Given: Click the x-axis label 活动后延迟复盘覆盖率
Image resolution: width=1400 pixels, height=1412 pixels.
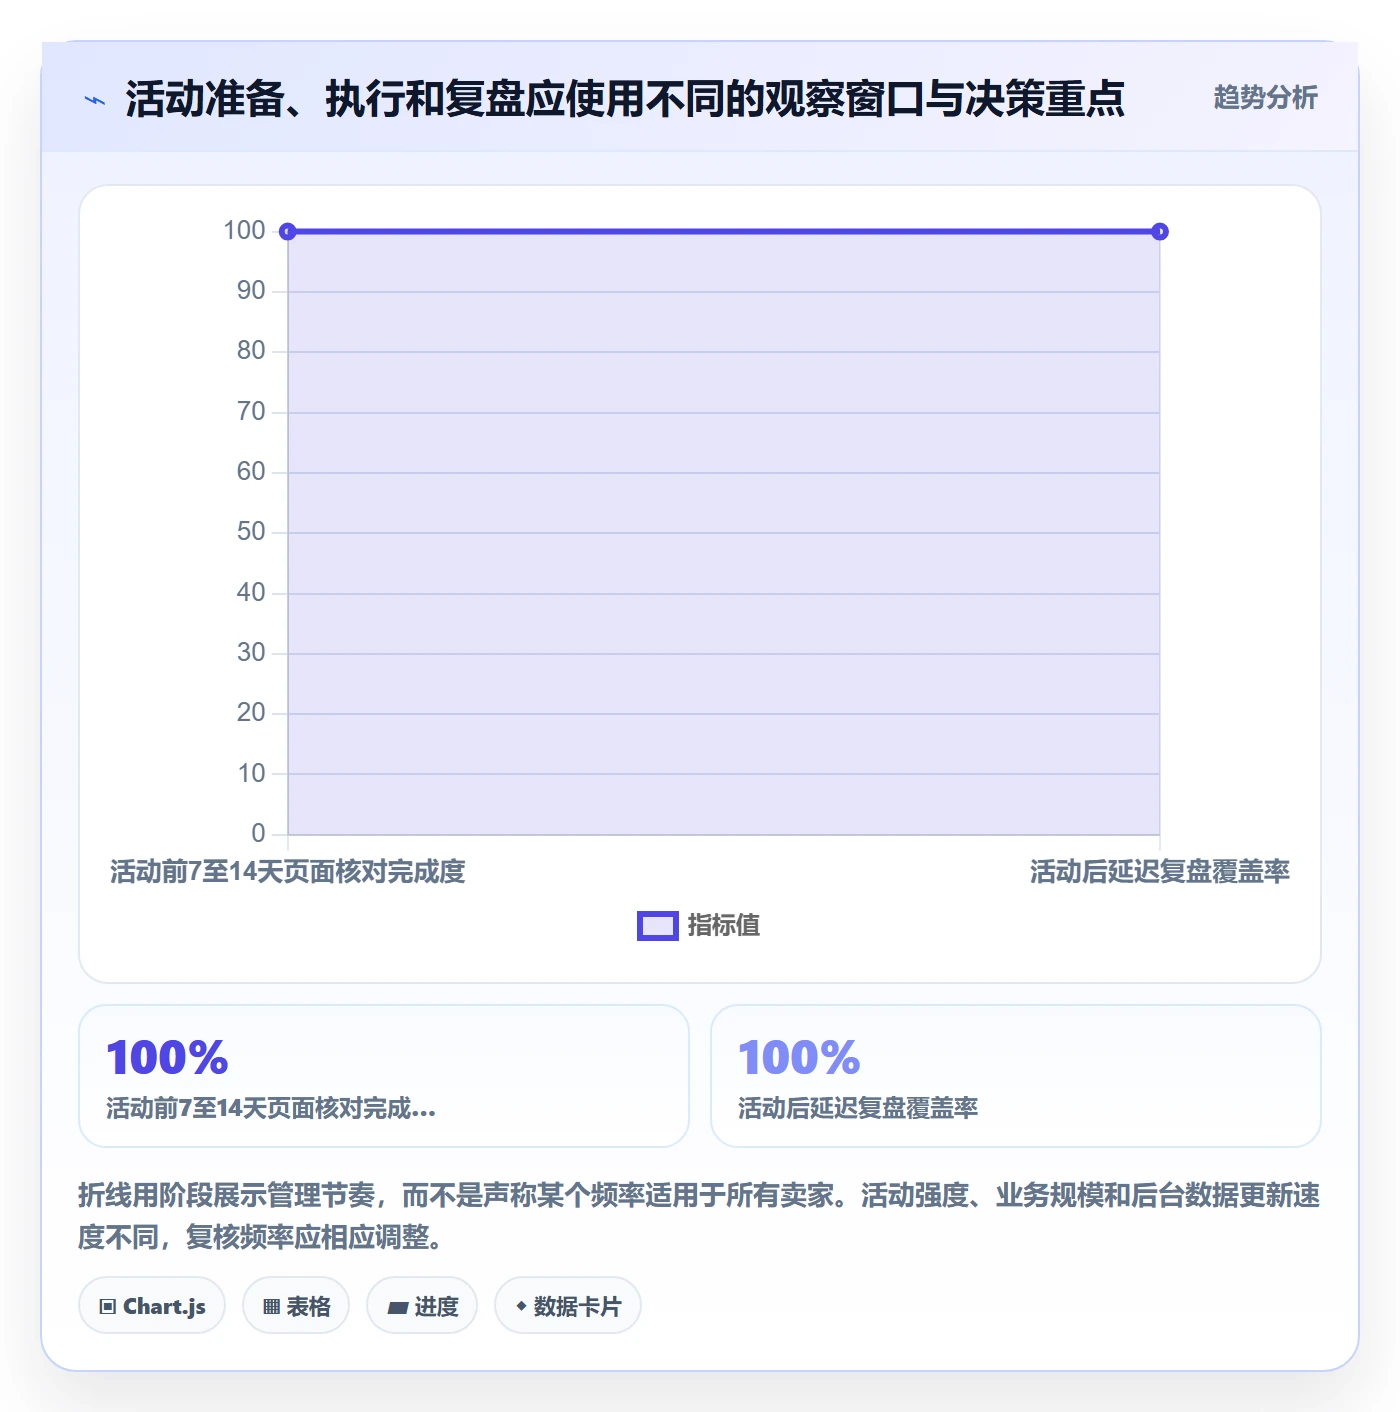Looking at the screenshot, I should (1160, 872).
